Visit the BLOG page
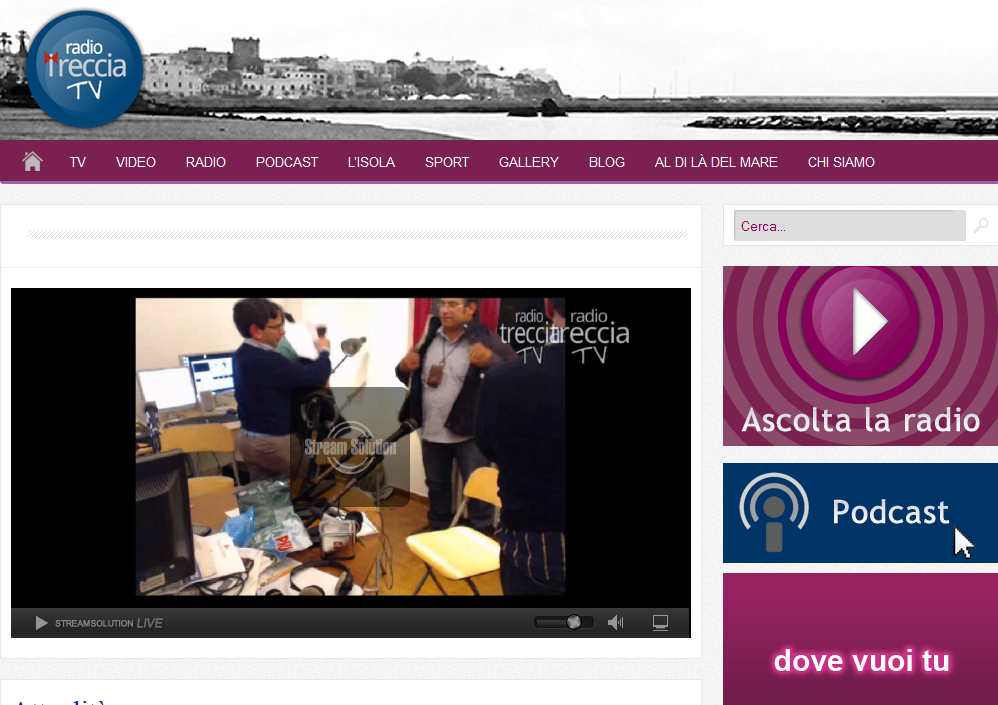 click(607, 162)
